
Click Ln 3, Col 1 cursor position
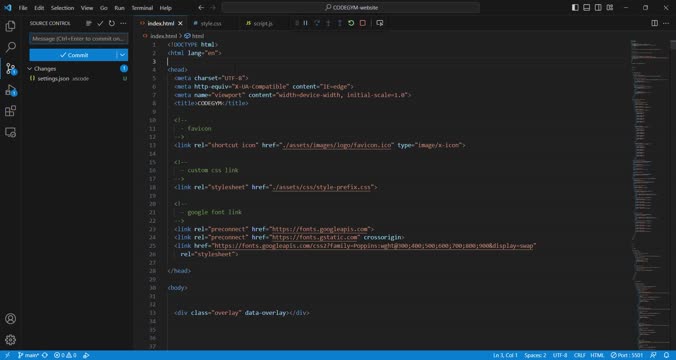coord(505,355)
